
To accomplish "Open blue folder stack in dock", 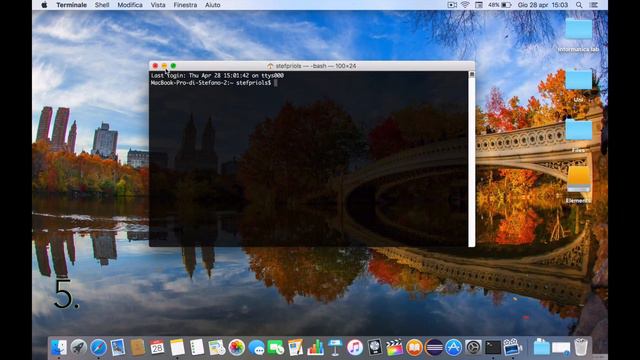I will 542,347.
